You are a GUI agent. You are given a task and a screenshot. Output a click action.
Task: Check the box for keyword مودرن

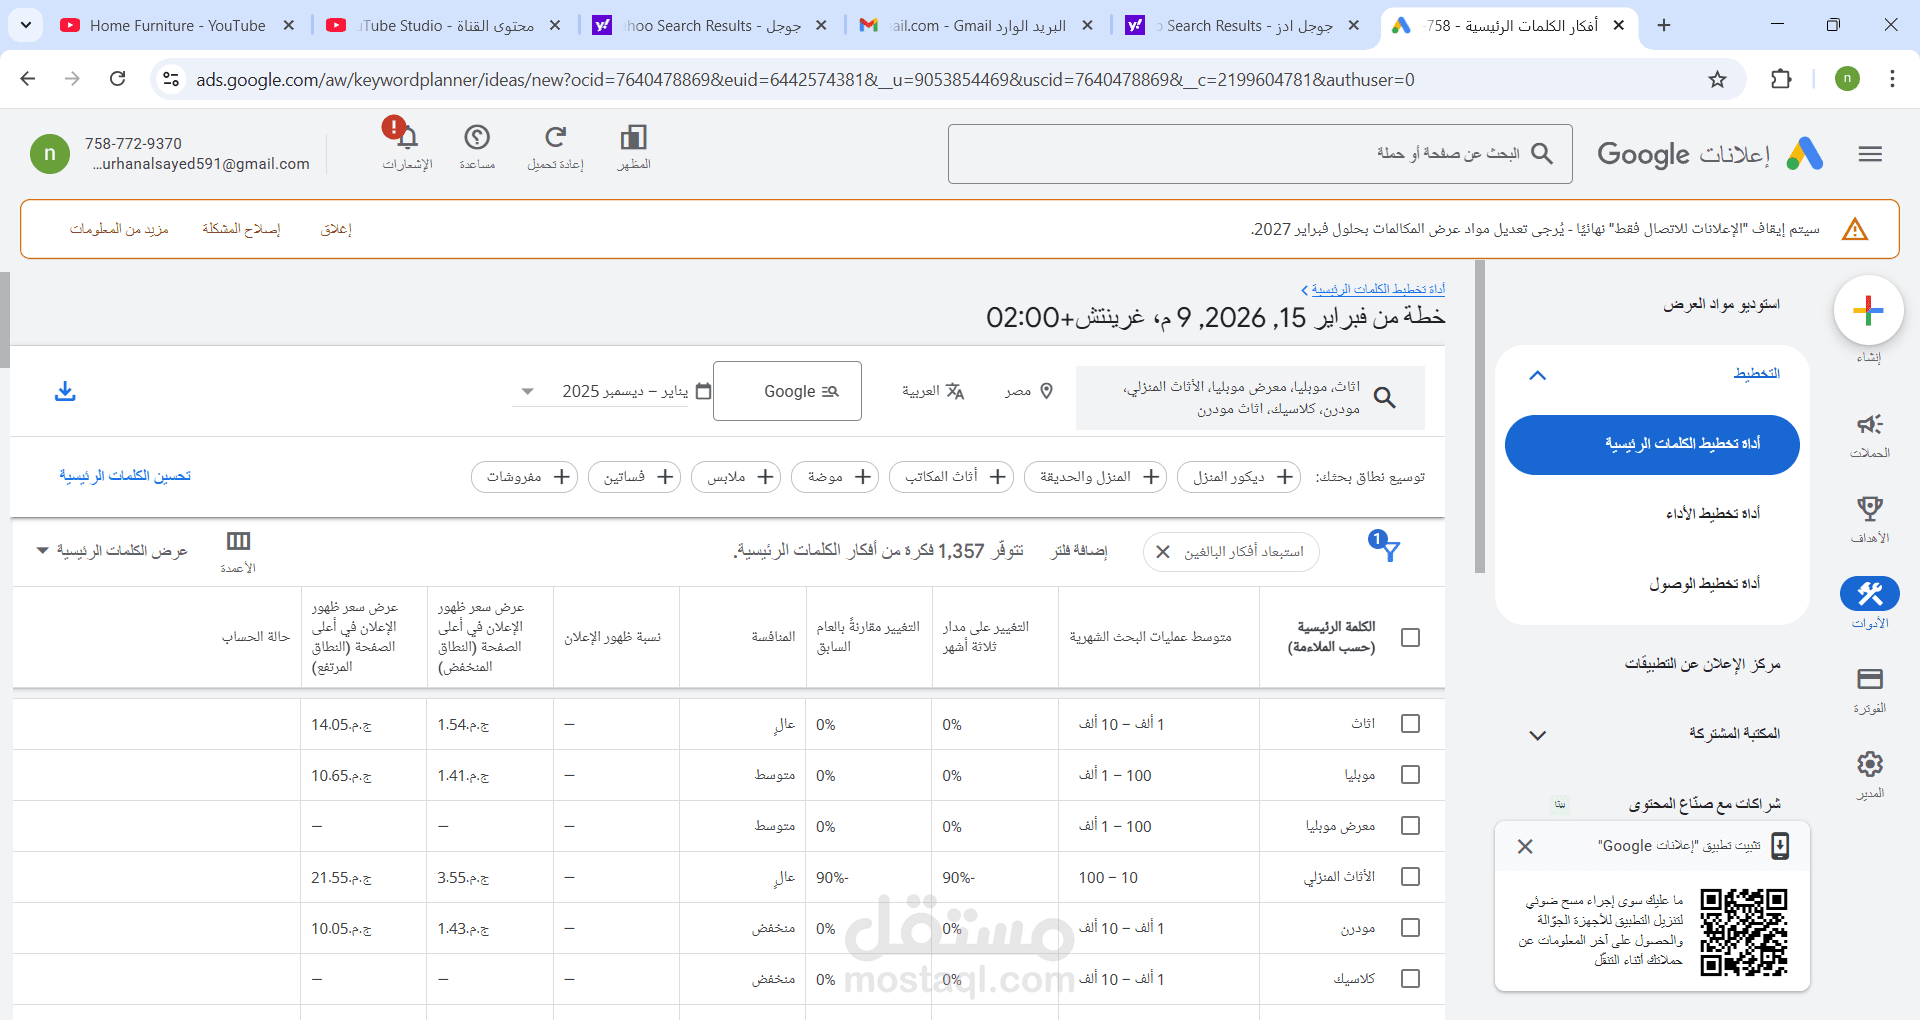click(x=1410, y=927)
